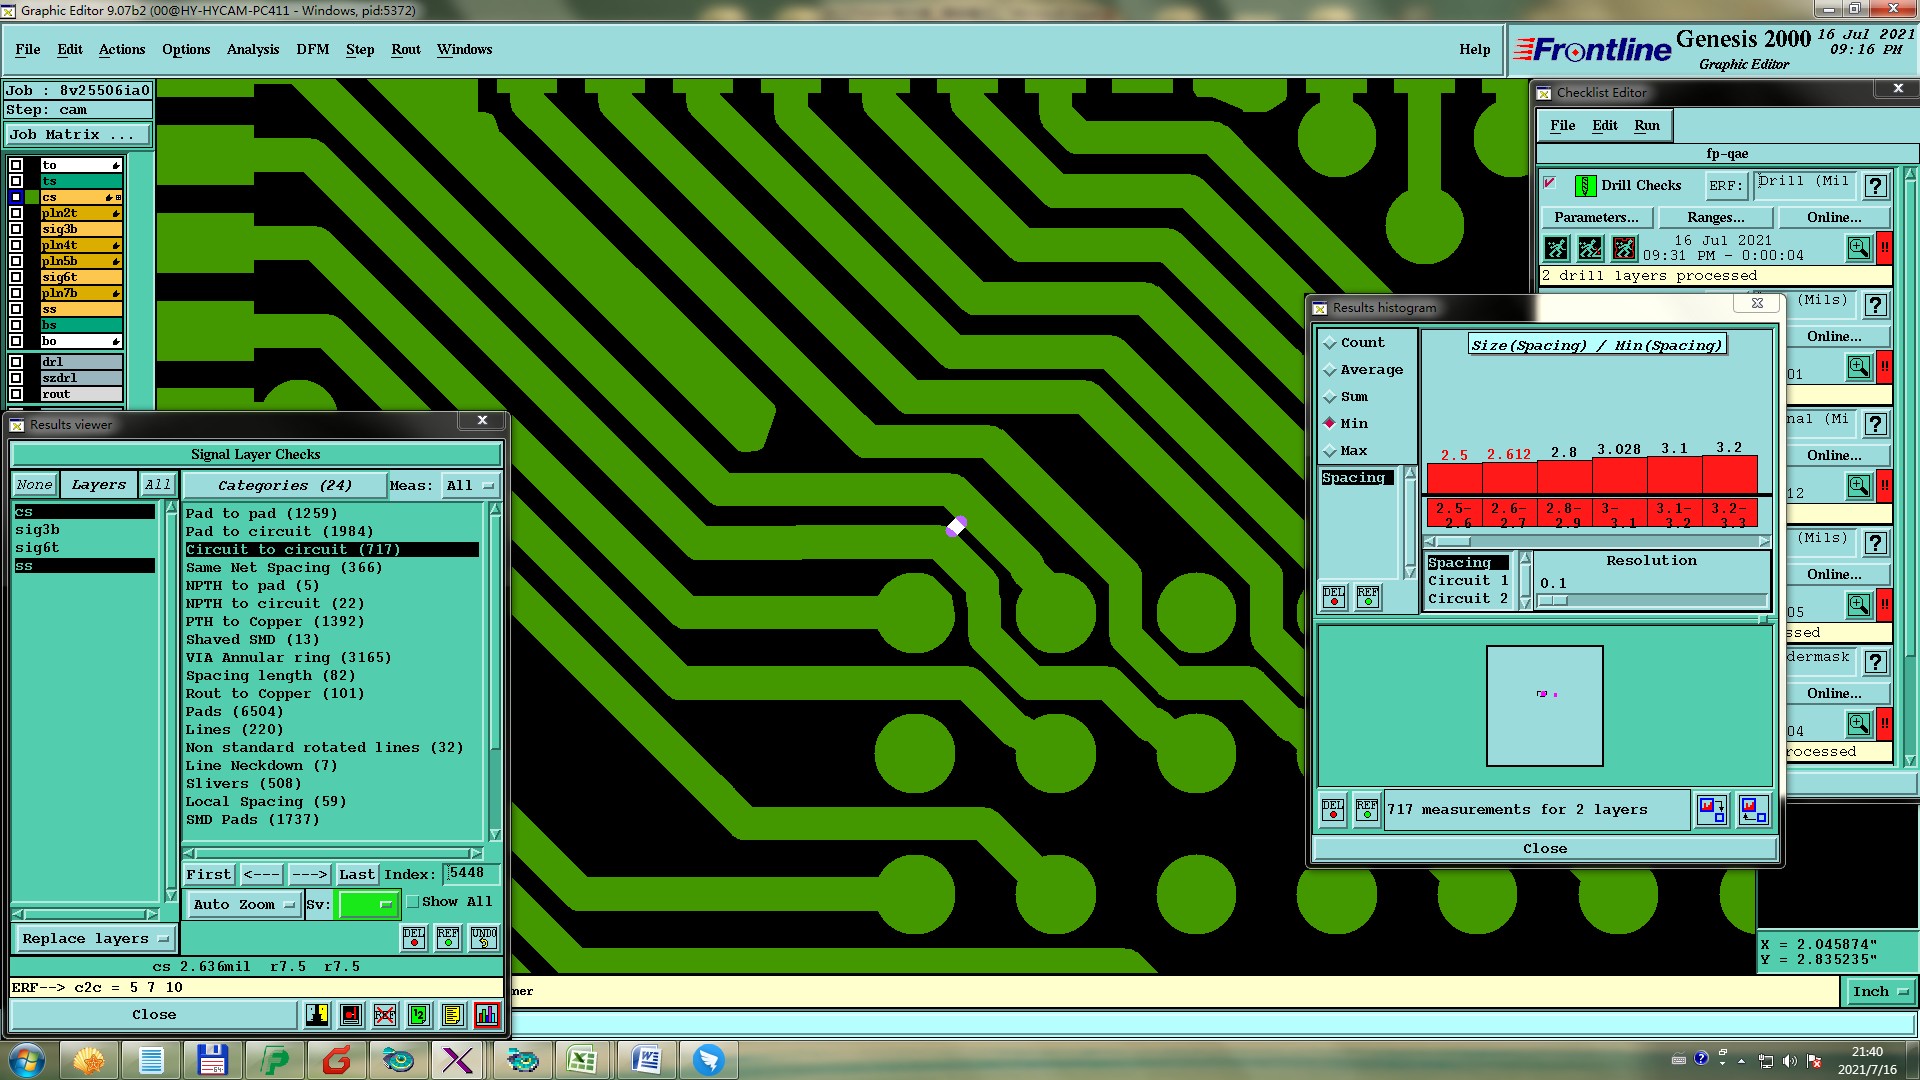Open the Meas All dropdown
Screen dimensions: 1920x1080
[x=470, y=486]
